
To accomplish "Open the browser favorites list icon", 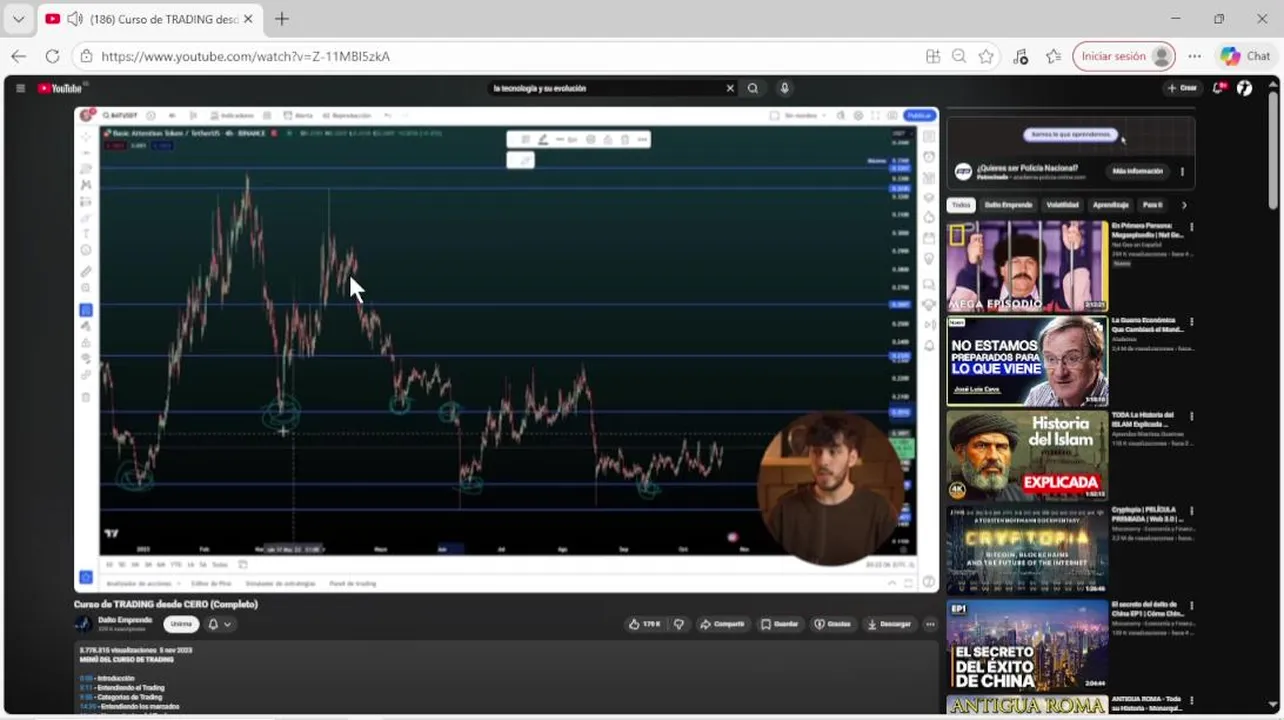I will coord(1053,57).
